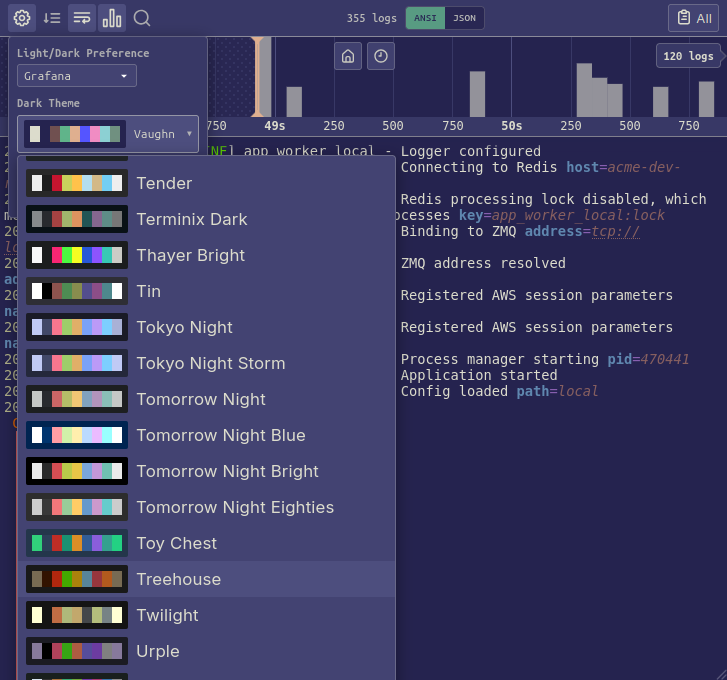Image resolution: width=727 pixels, height=680 pixels.
Task: Choose Tomorrow Night Bright theme
Action: point(207,471)
